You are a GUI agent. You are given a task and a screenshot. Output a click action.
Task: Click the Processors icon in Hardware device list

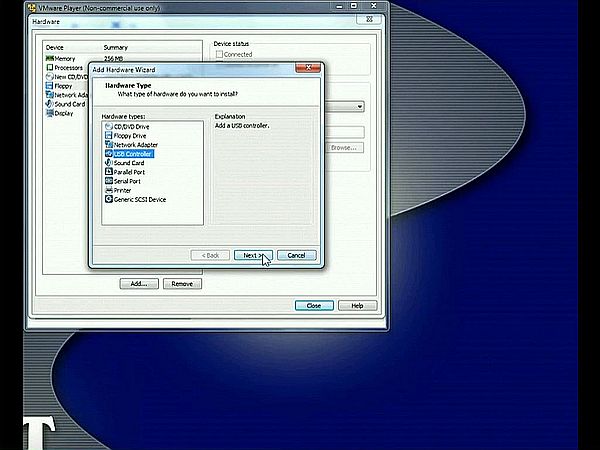pyautogui.click(x=49, y=68)
